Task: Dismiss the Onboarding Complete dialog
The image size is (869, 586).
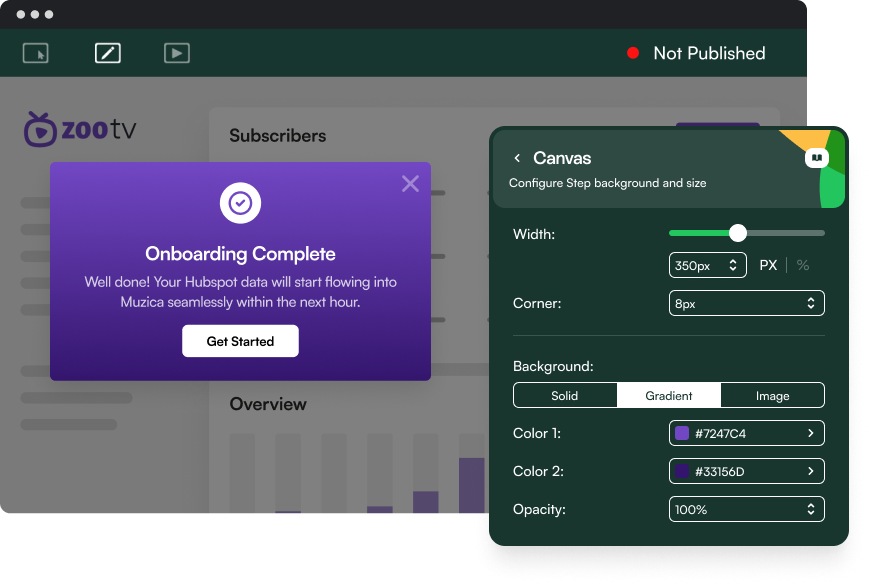Action: [x=410, y=183]
